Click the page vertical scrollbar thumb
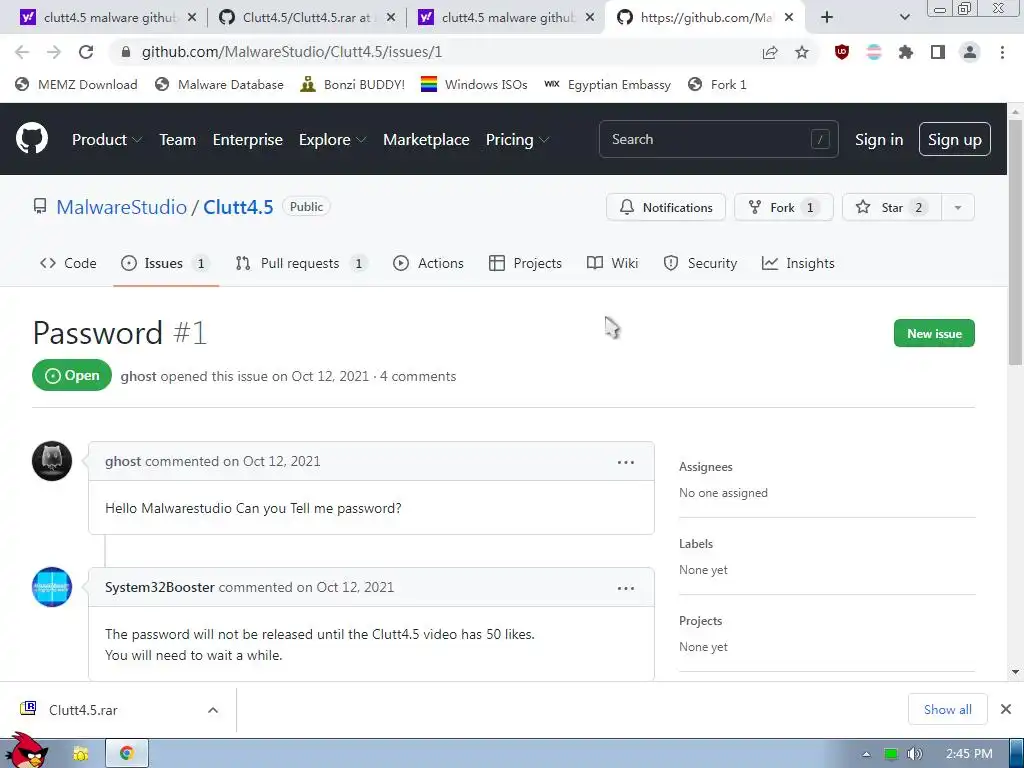 (x=1015, y=243)
